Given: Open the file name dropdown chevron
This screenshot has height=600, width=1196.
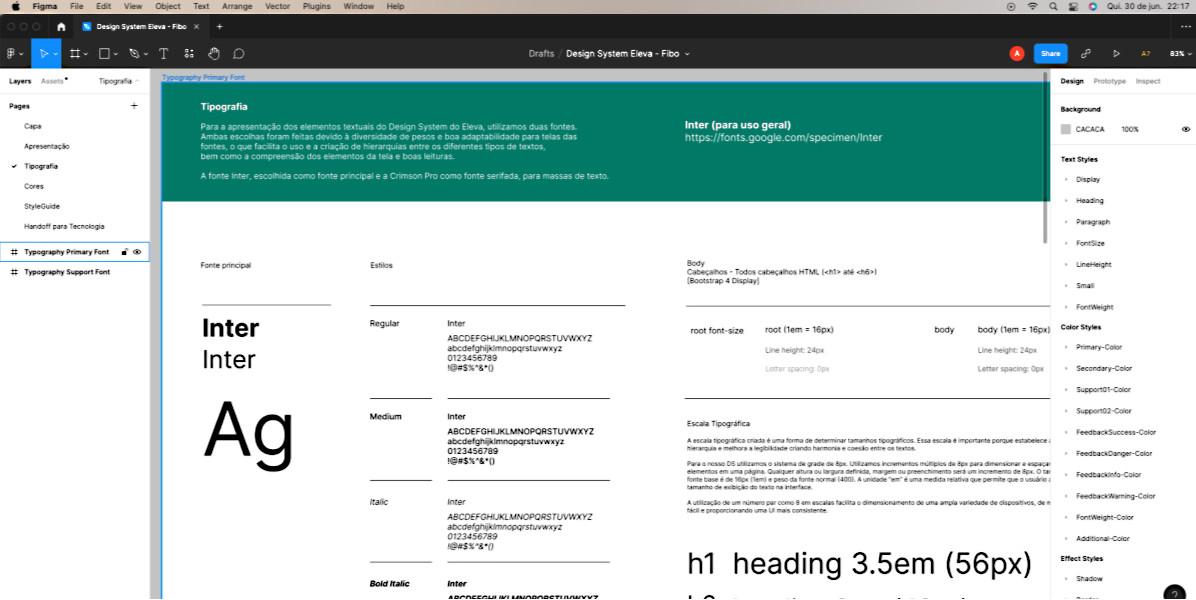Looking at the screenshot, I should tap(687, 54).
